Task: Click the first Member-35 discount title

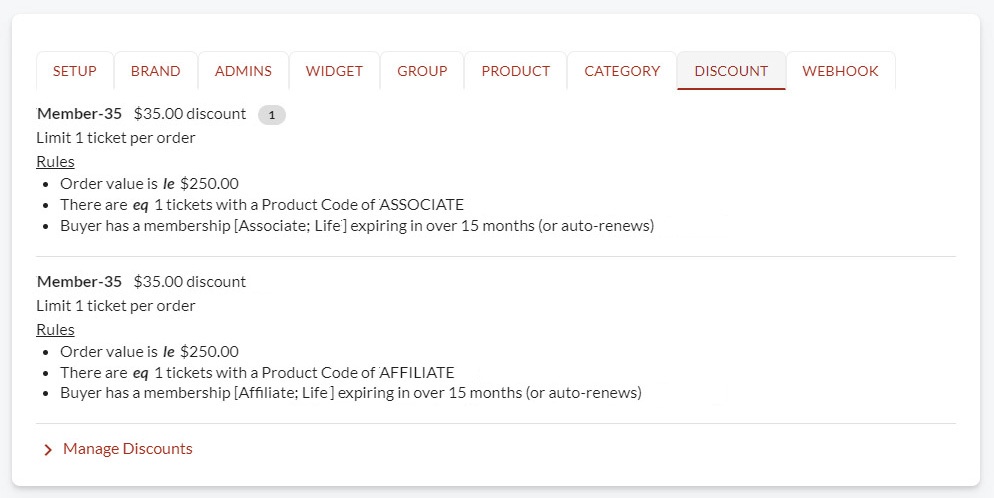Action: 79,114
